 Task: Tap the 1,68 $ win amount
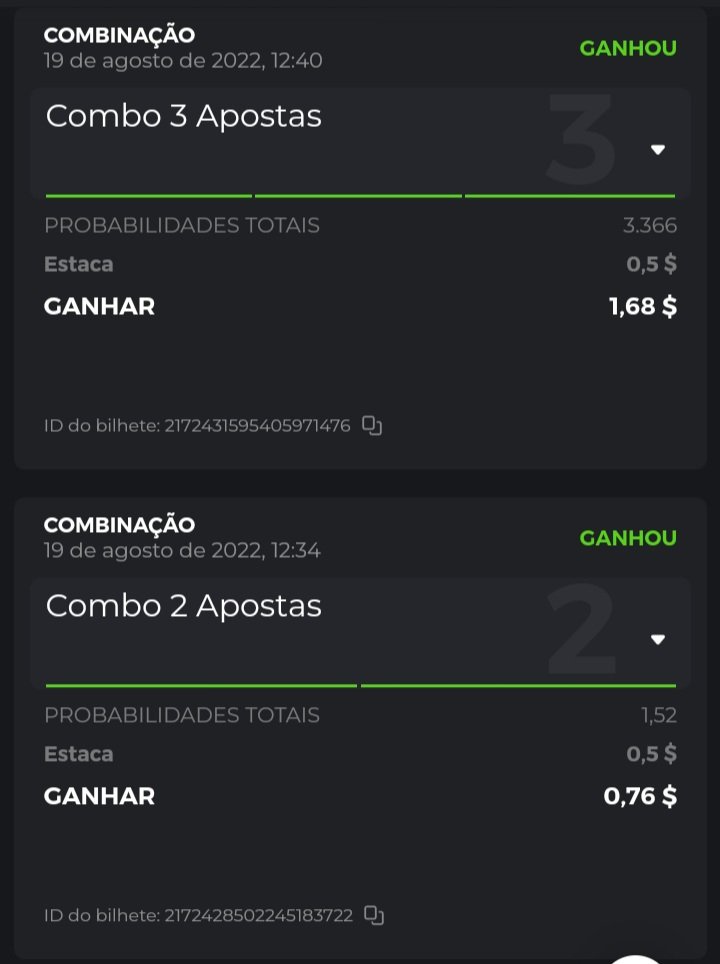click(x=643, y=306)
